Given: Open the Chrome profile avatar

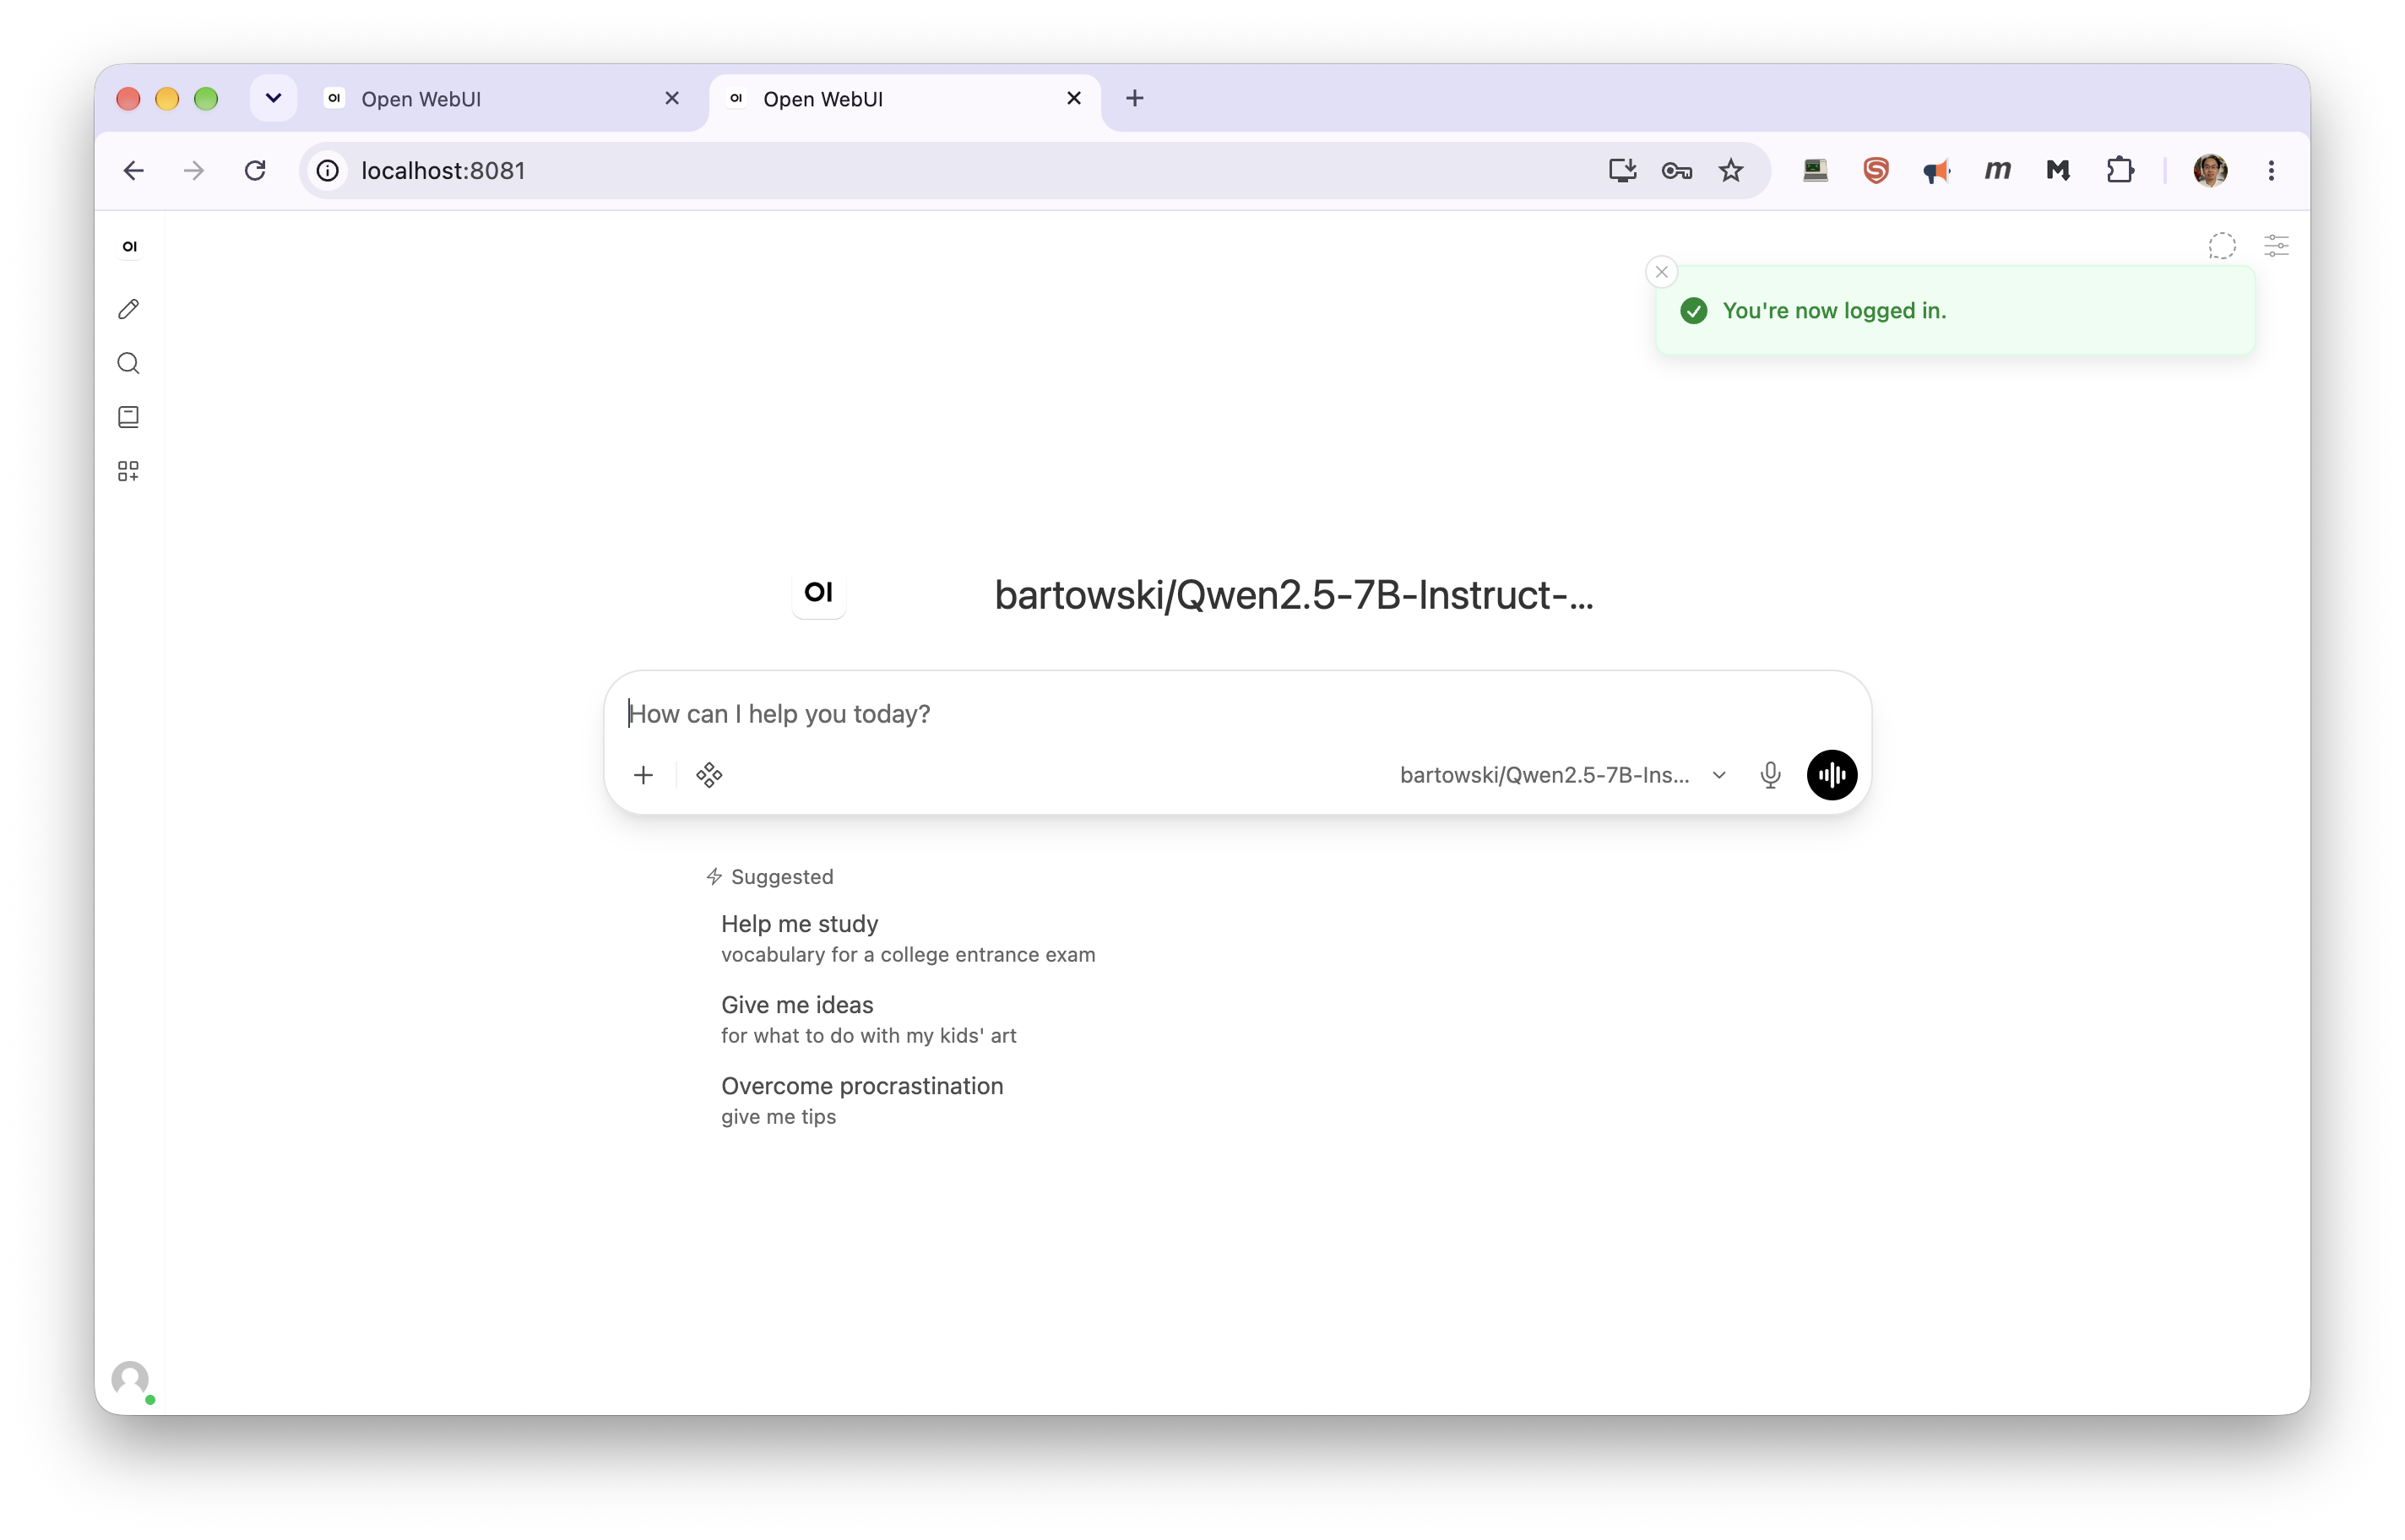Looking at the screenshot, I should (x=2210, y=171).
